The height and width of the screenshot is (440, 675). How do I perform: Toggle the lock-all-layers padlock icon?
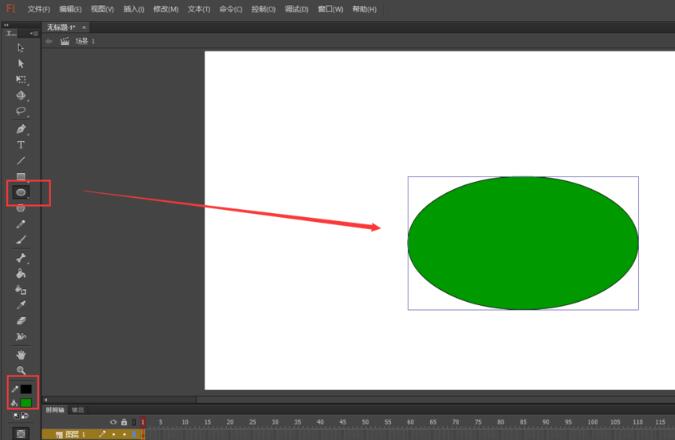point(123,422)
